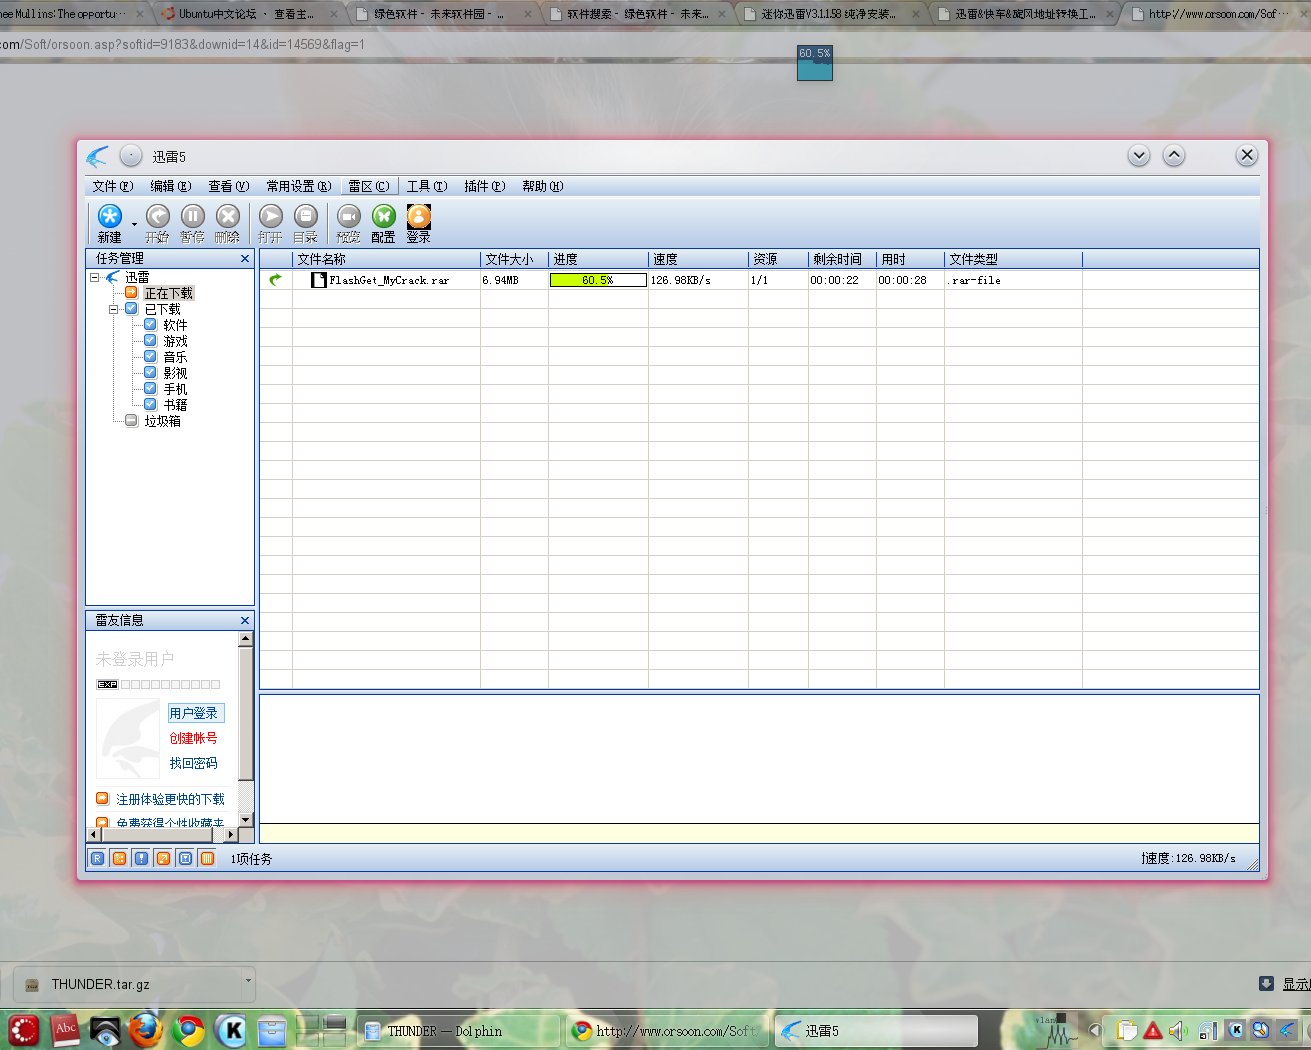Select the 软件 category in tree
Viewport: 1311px width, 1050px height.
[x=175, y=325]
